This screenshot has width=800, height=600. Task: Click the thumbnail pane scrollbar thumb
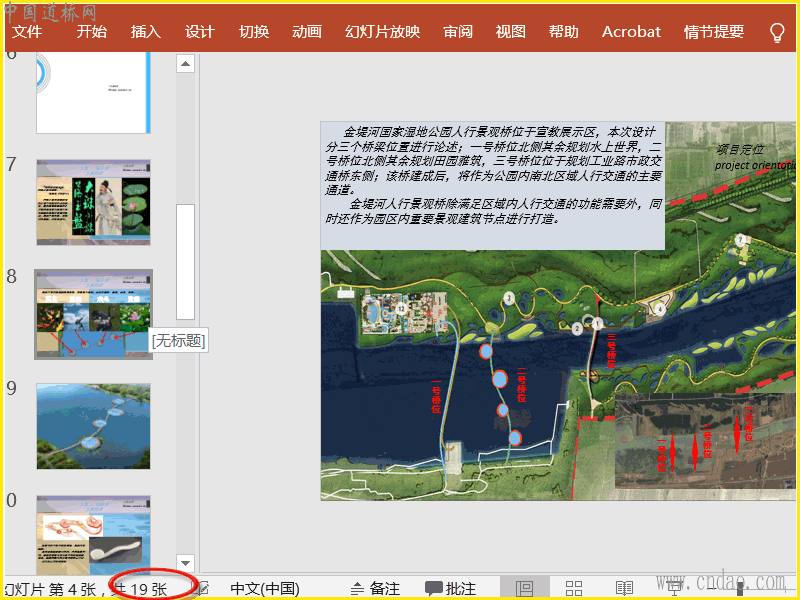tap(186, 262)
